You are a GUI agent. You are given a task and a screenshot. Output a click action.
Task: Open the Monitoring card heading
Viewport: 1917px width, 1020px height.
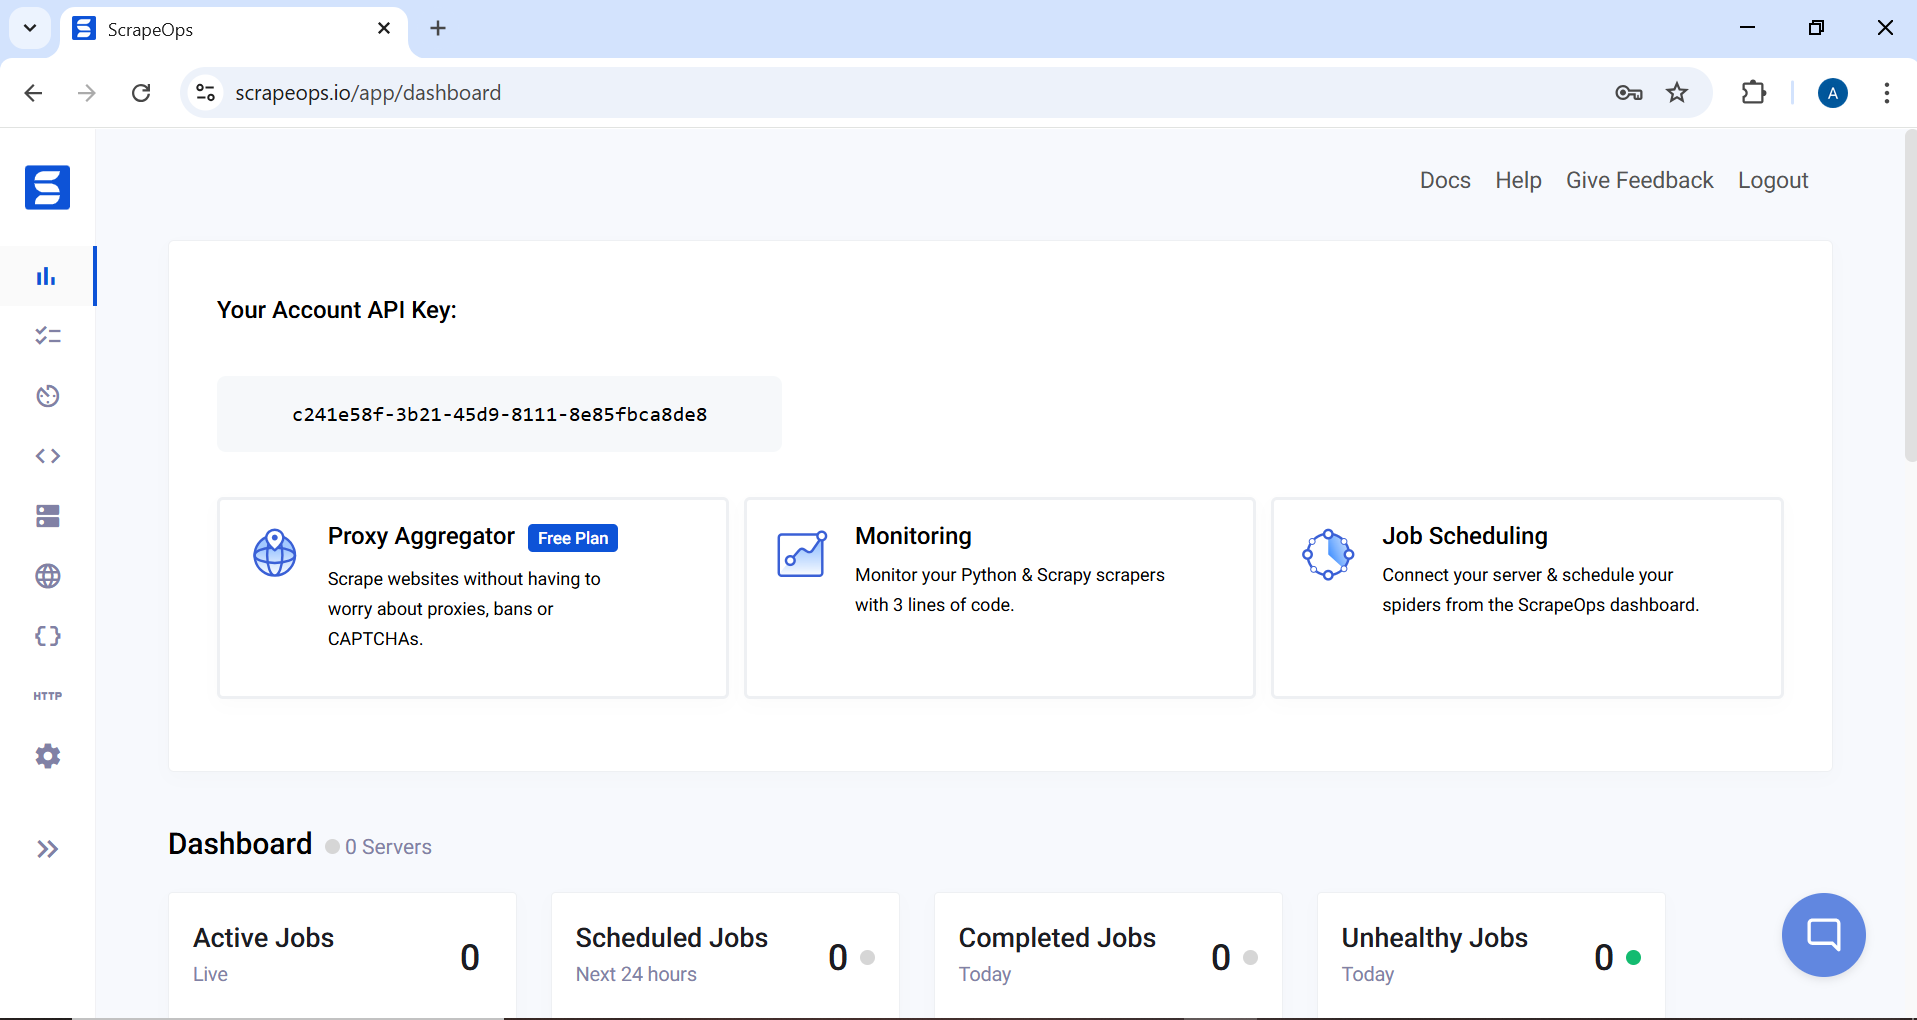(913, 536)
